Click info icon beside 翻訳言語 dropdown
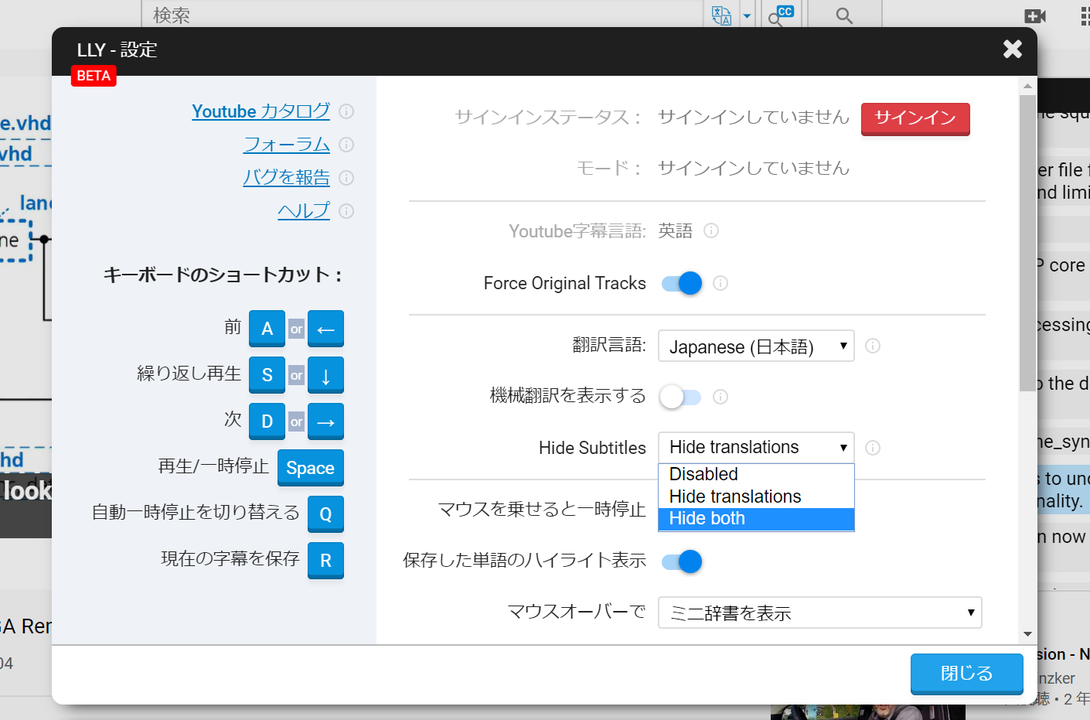Image resolution: width=1090 pixels, height=720 pixels. tap(872, 346)
